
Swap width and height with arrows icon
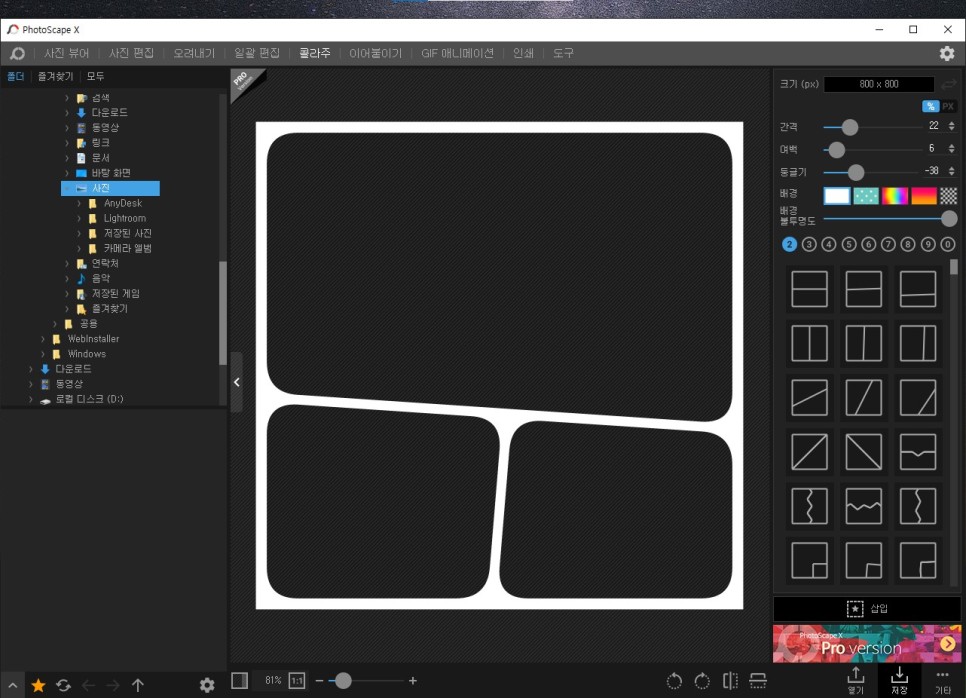click(x=949, y=84)
